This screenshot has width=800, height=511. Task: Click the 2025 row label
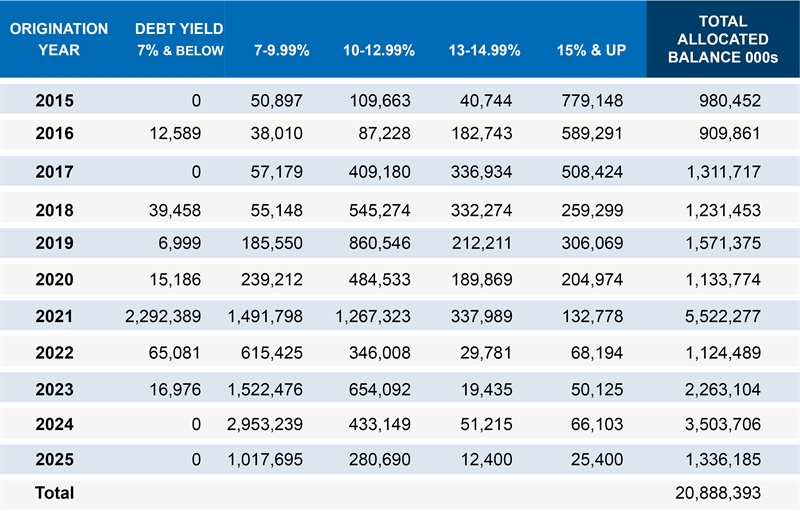55,459
